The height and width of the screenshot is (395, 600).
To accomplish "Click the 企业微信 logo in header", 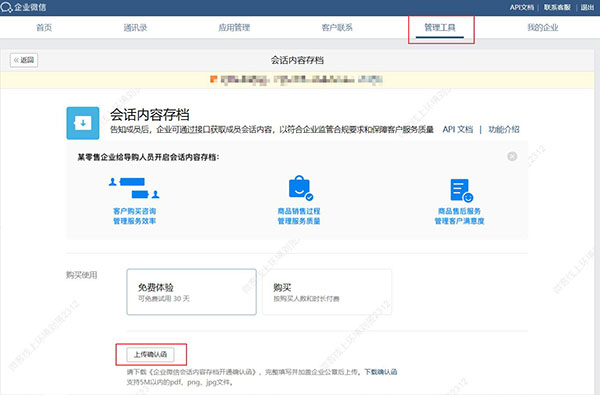I will [24, 7].
